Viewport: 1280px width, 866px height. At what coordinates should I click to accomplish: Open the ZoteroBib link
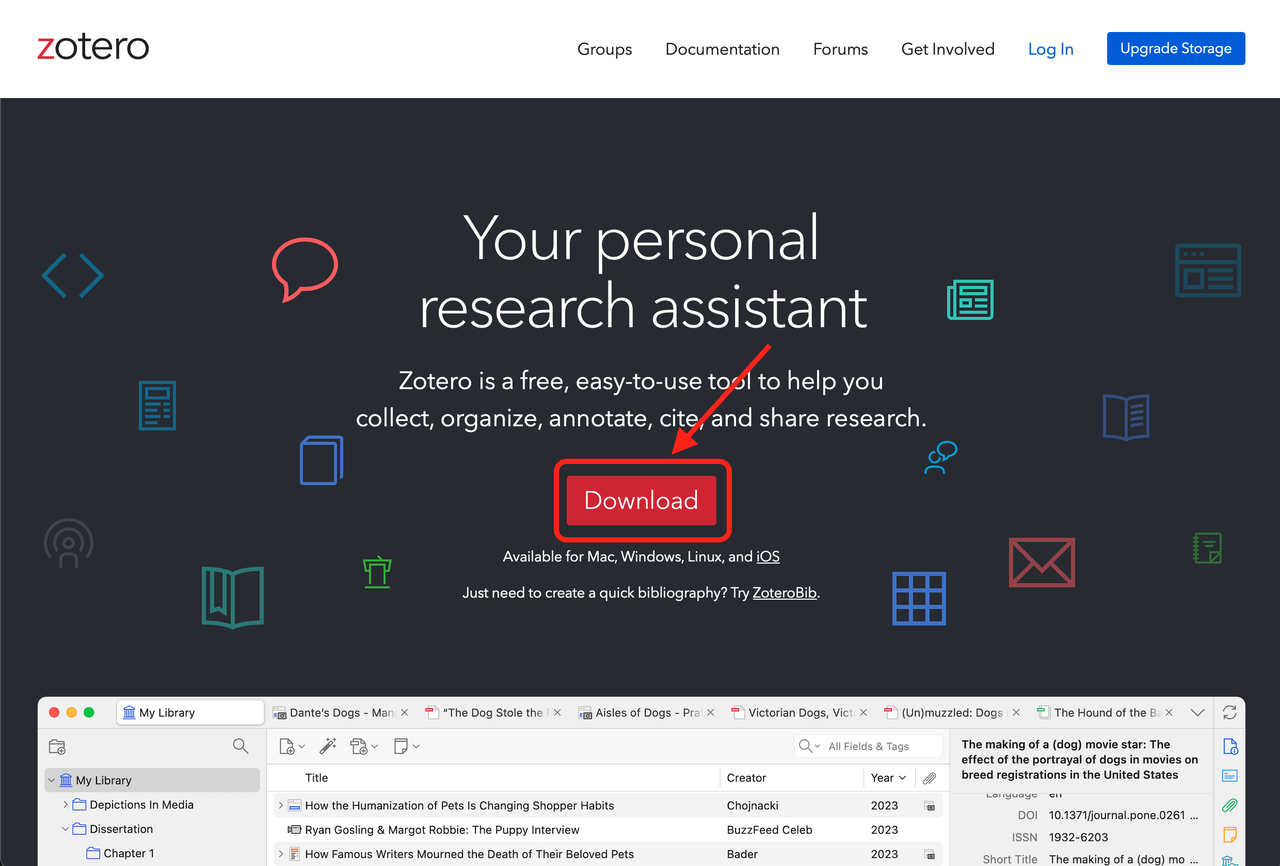[x=785, y=593]
